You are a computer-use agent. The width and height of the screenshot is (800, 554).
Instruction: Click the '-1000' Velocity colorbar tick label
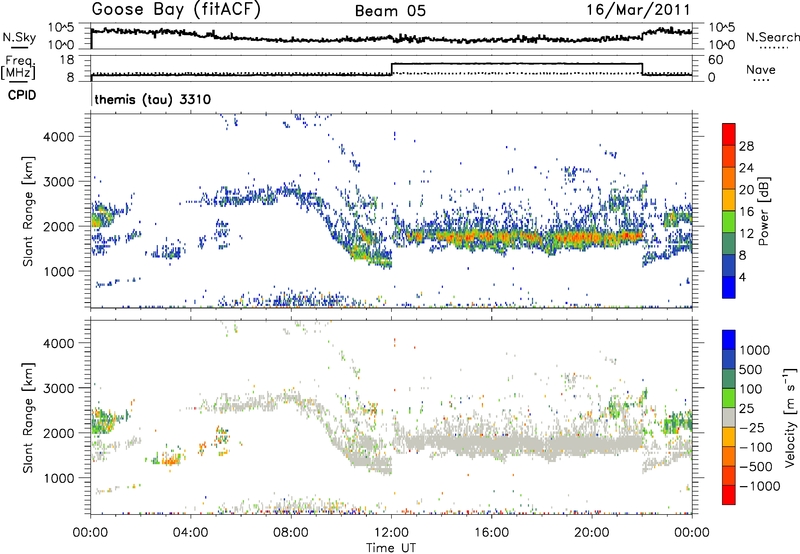(x=760, y=486)
